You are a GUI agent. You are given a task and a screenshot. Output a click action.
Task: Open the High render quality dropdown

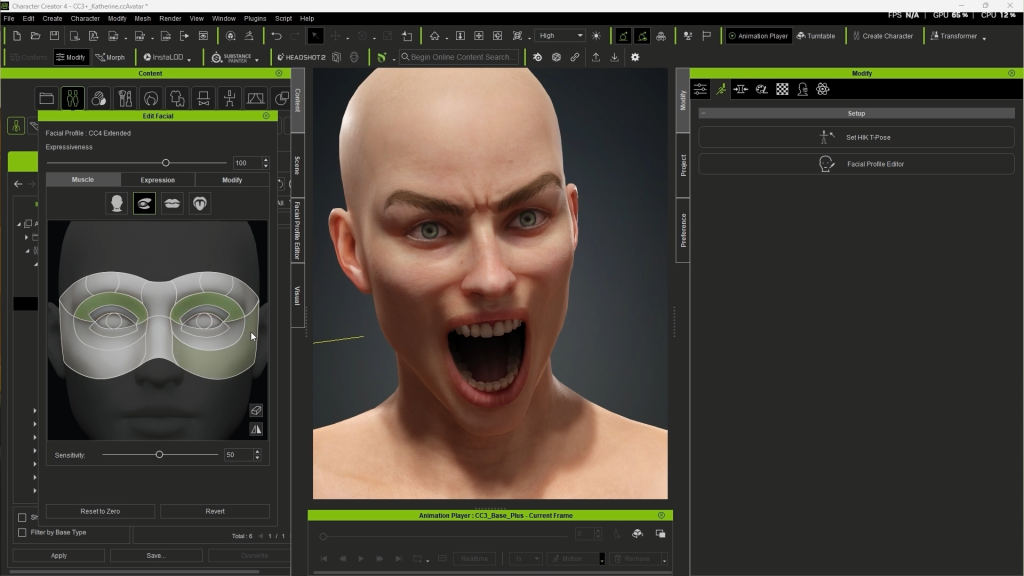(560, 36)
